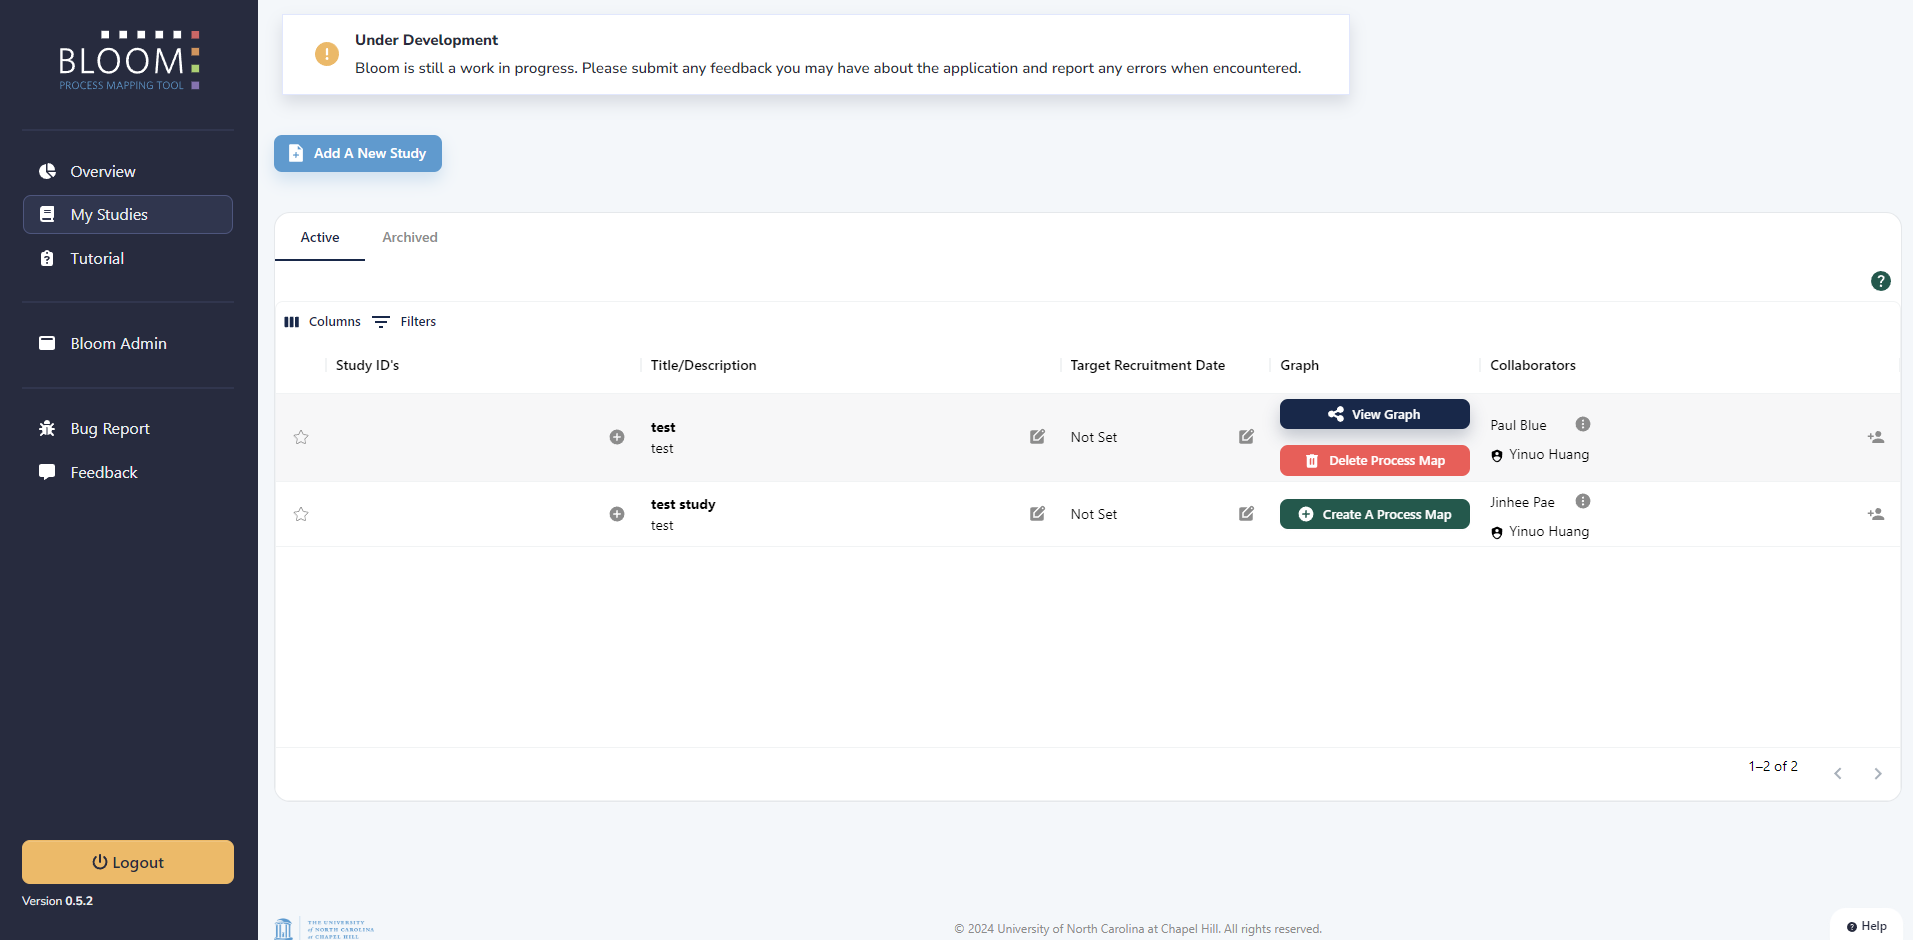
Task: Open the Filters panel
Action: 404,322
